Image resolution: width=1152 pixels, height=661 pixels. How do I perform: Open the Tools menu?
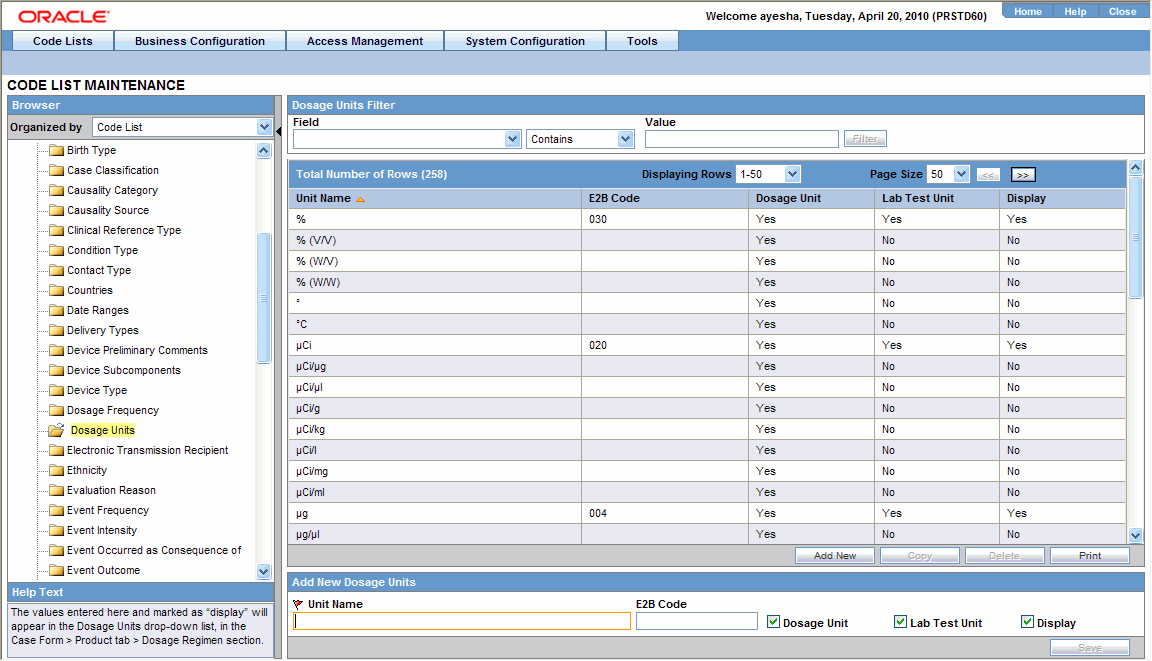click(x=642, y=41)
